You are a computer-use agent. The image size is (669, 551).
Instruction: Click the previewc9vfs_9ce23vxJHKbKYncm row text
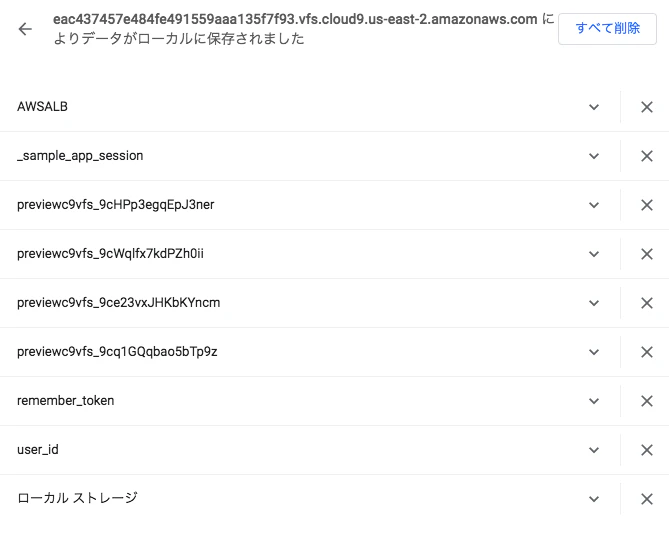click(x=119, y=303)
